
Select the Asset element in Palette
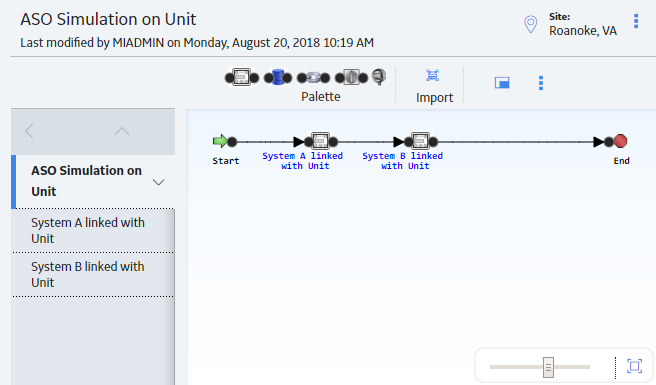242,77
